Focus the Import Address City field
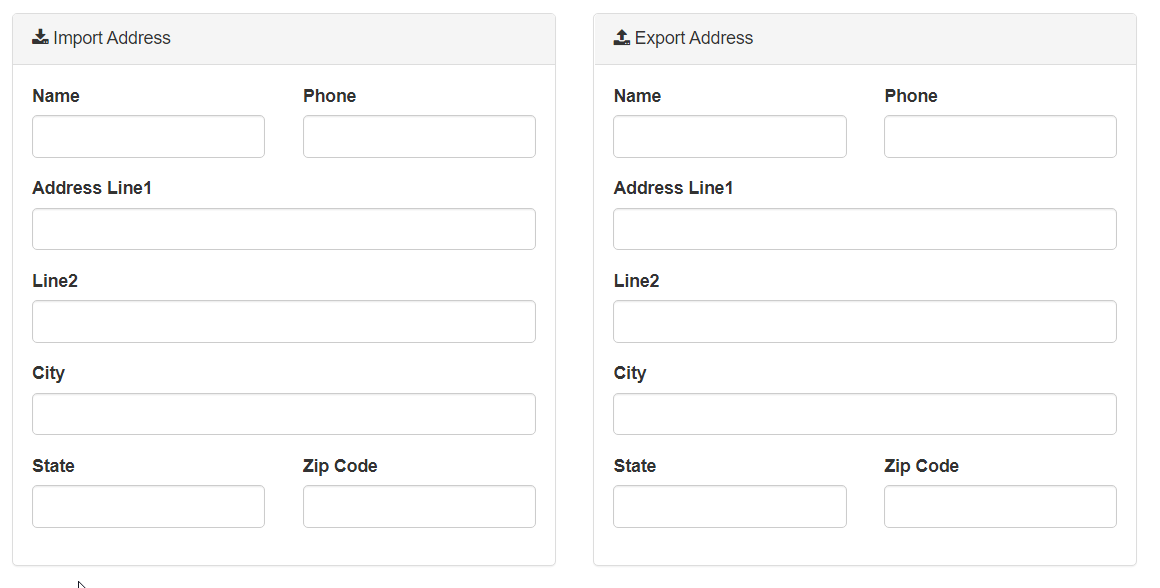Viewport: 1160px width, 588px height. click(x=284, y=414)
